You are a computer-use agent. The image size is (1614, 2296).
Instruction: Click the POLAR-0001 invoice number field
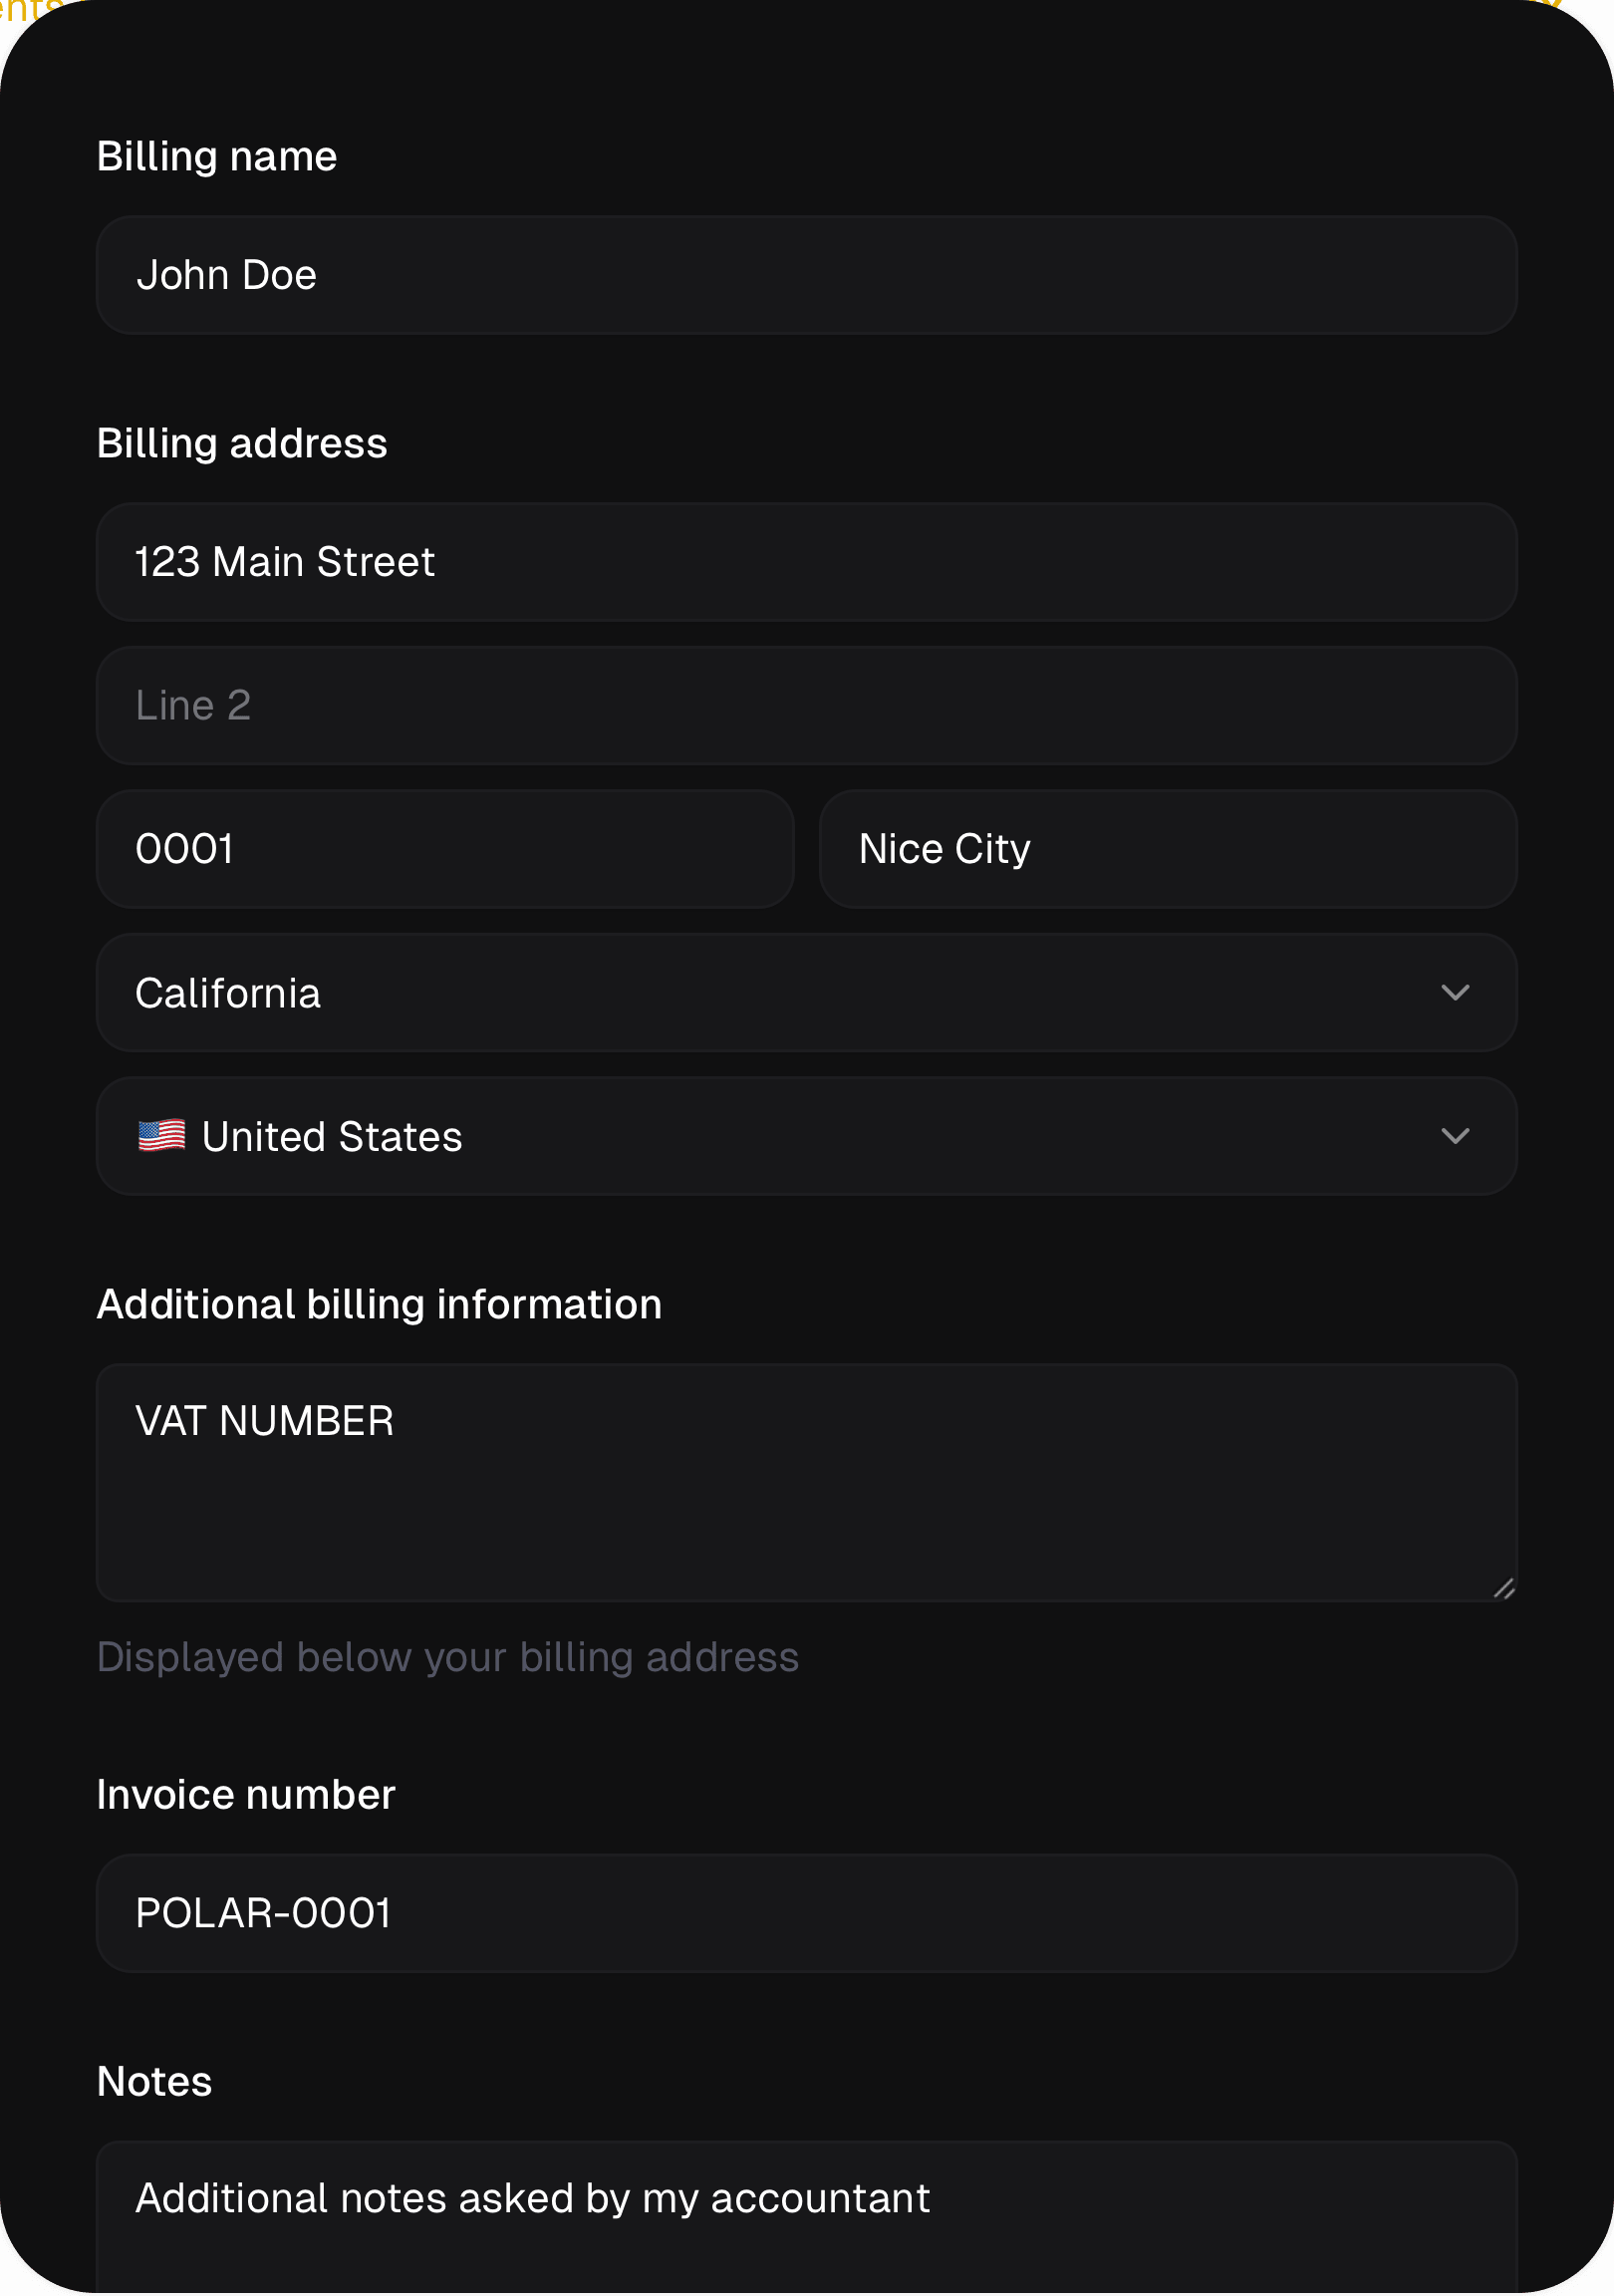tap(806, 1913)
